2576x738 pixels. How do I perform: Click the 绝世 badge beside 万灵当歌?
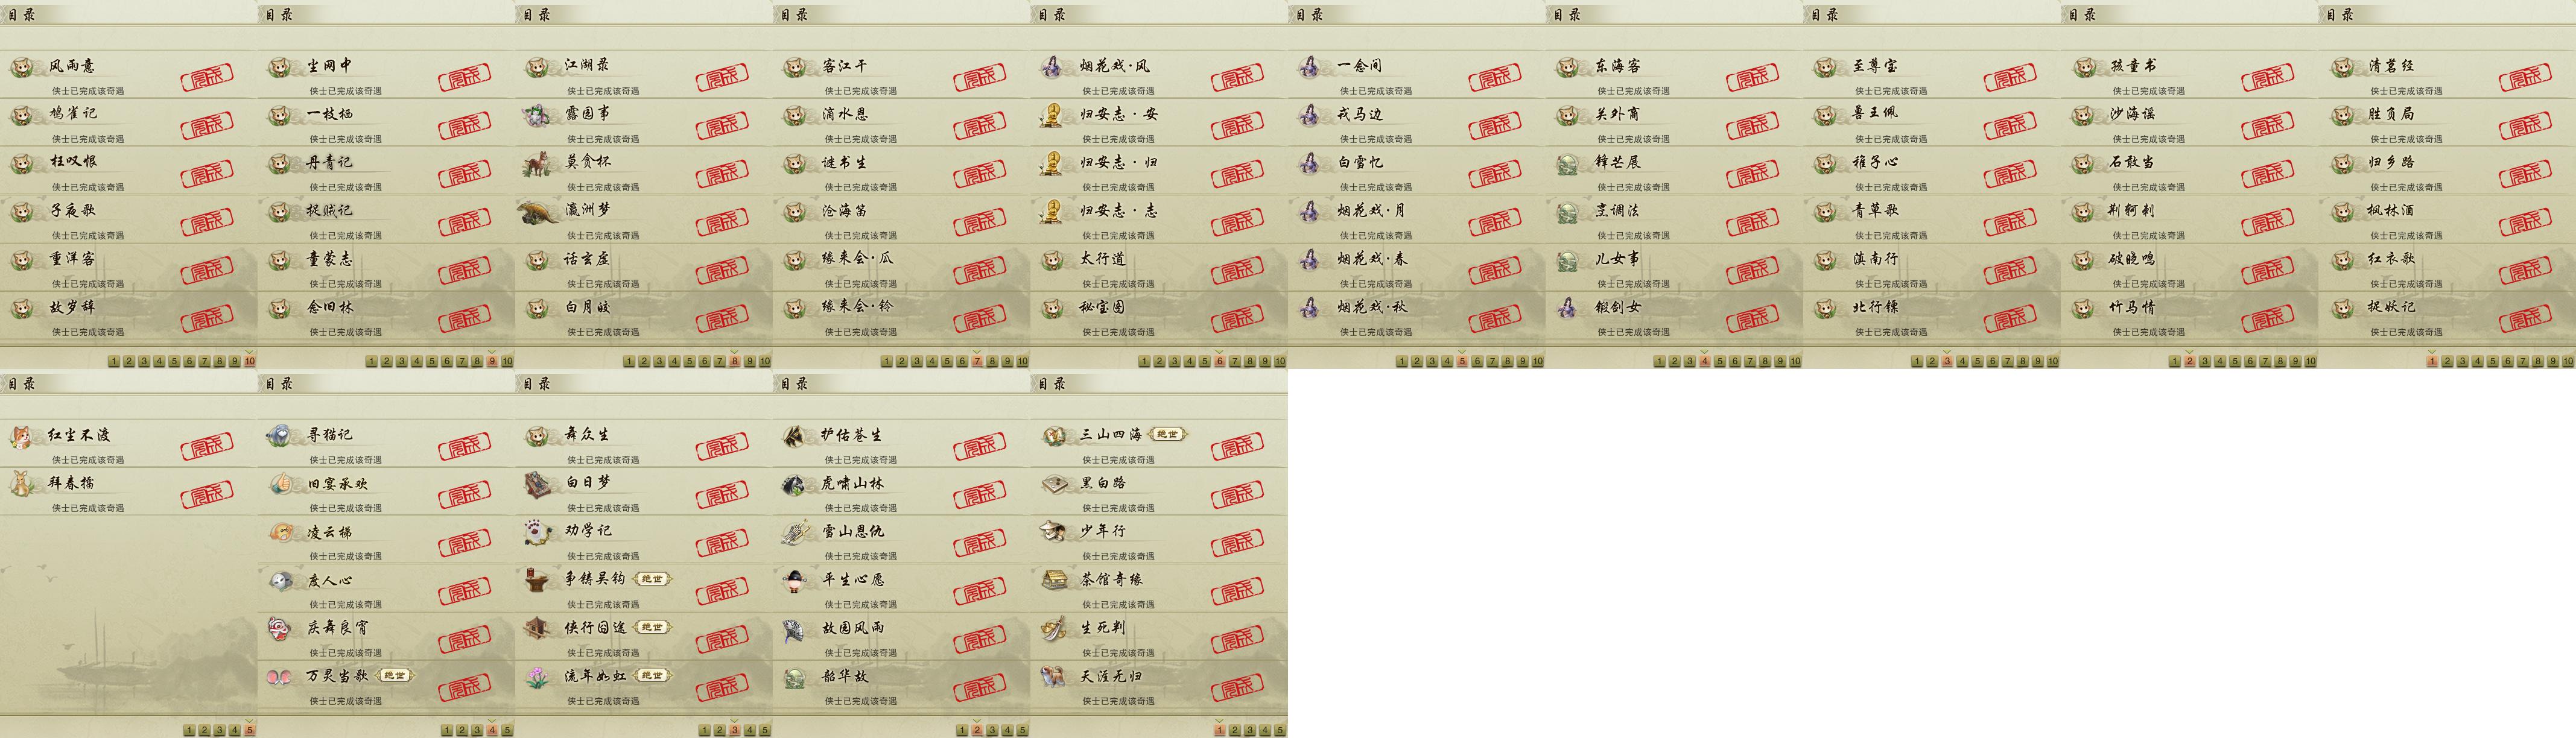(x=394, y=675)
